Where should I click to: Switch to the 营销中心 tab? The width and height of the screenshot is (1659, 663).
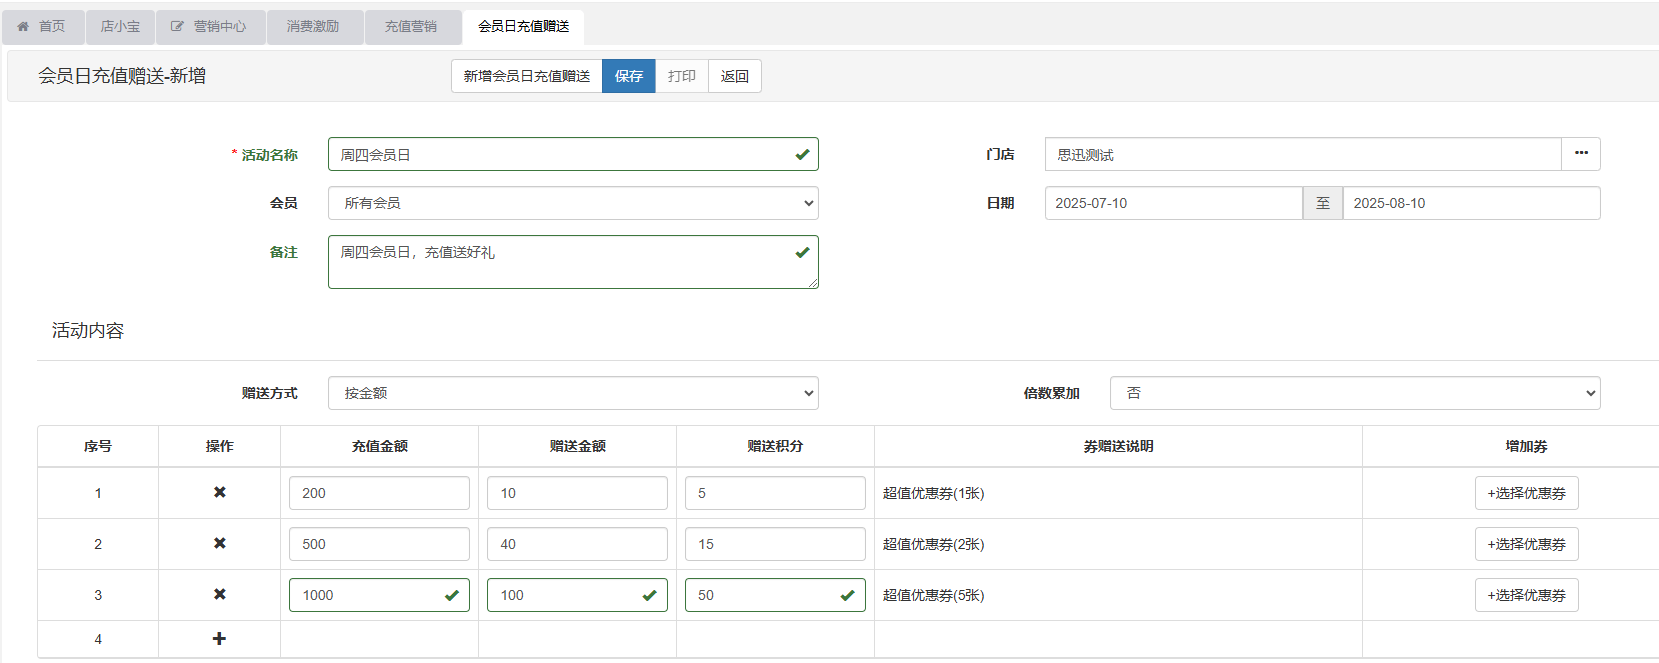(x=209, y=27)
